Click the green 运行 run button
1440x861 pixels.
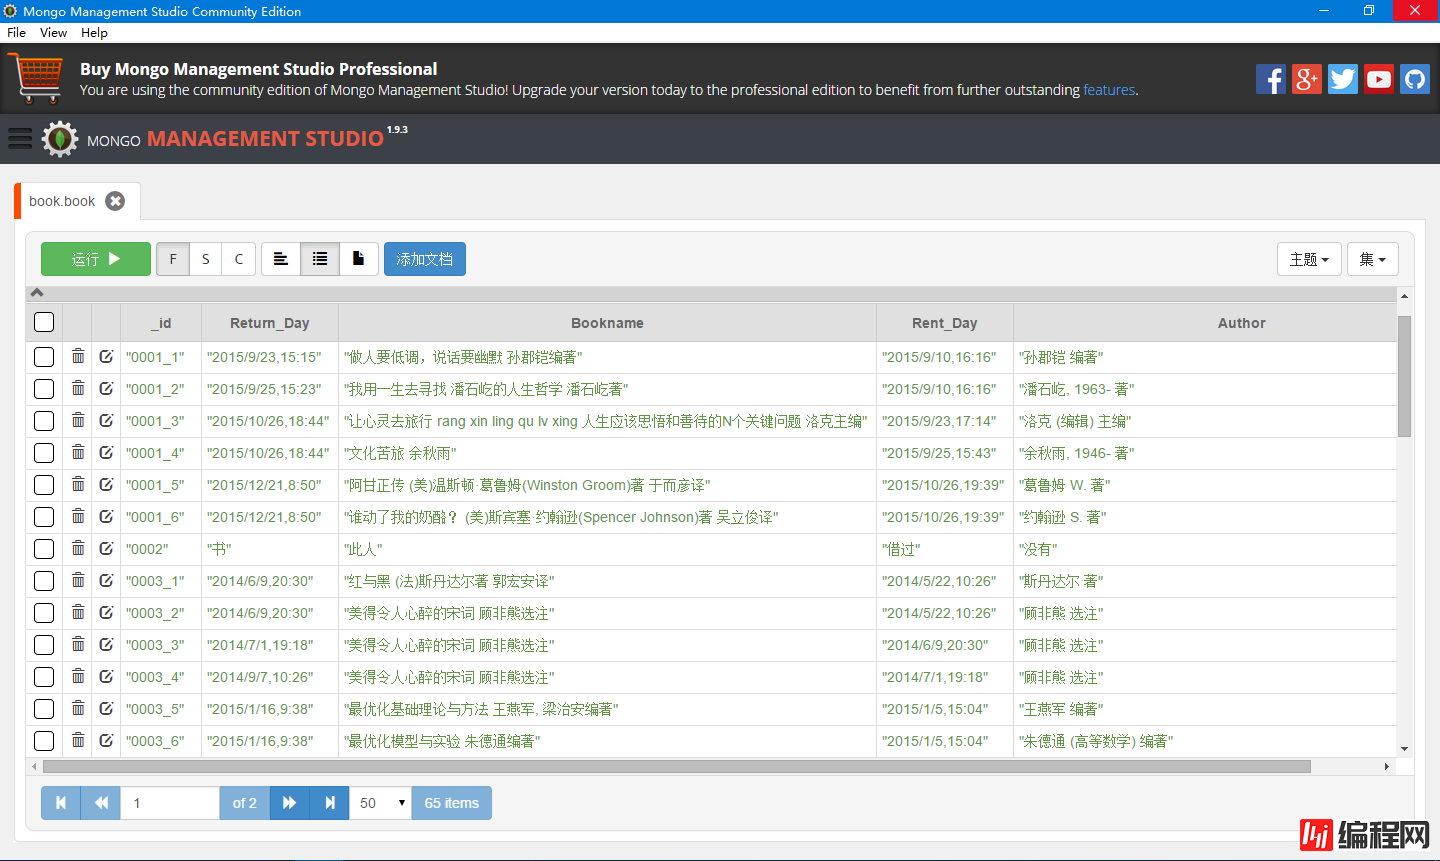[96, 259]
